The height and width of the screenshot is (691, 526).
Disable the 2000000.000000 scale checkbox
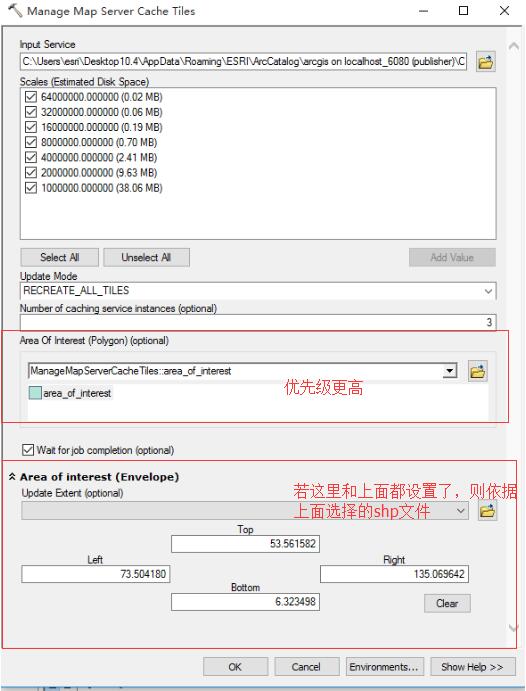tap(31, 172)
